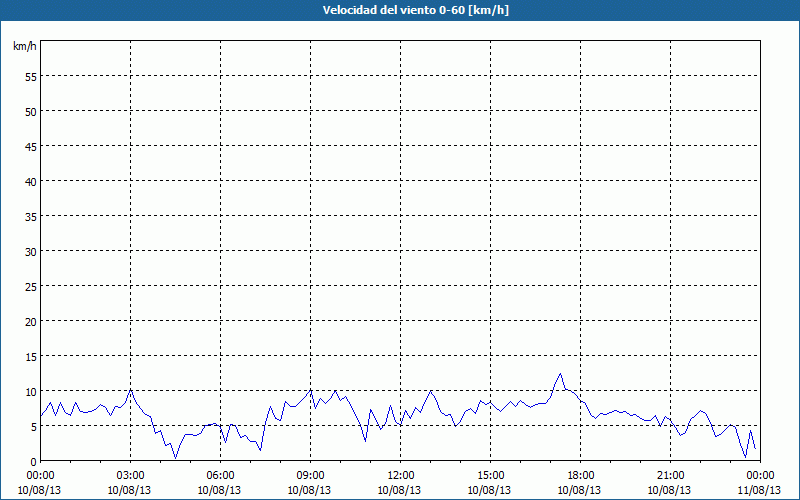Click the 06:00 time label
This screenshot has height=500, width=800.
(220, 476)
